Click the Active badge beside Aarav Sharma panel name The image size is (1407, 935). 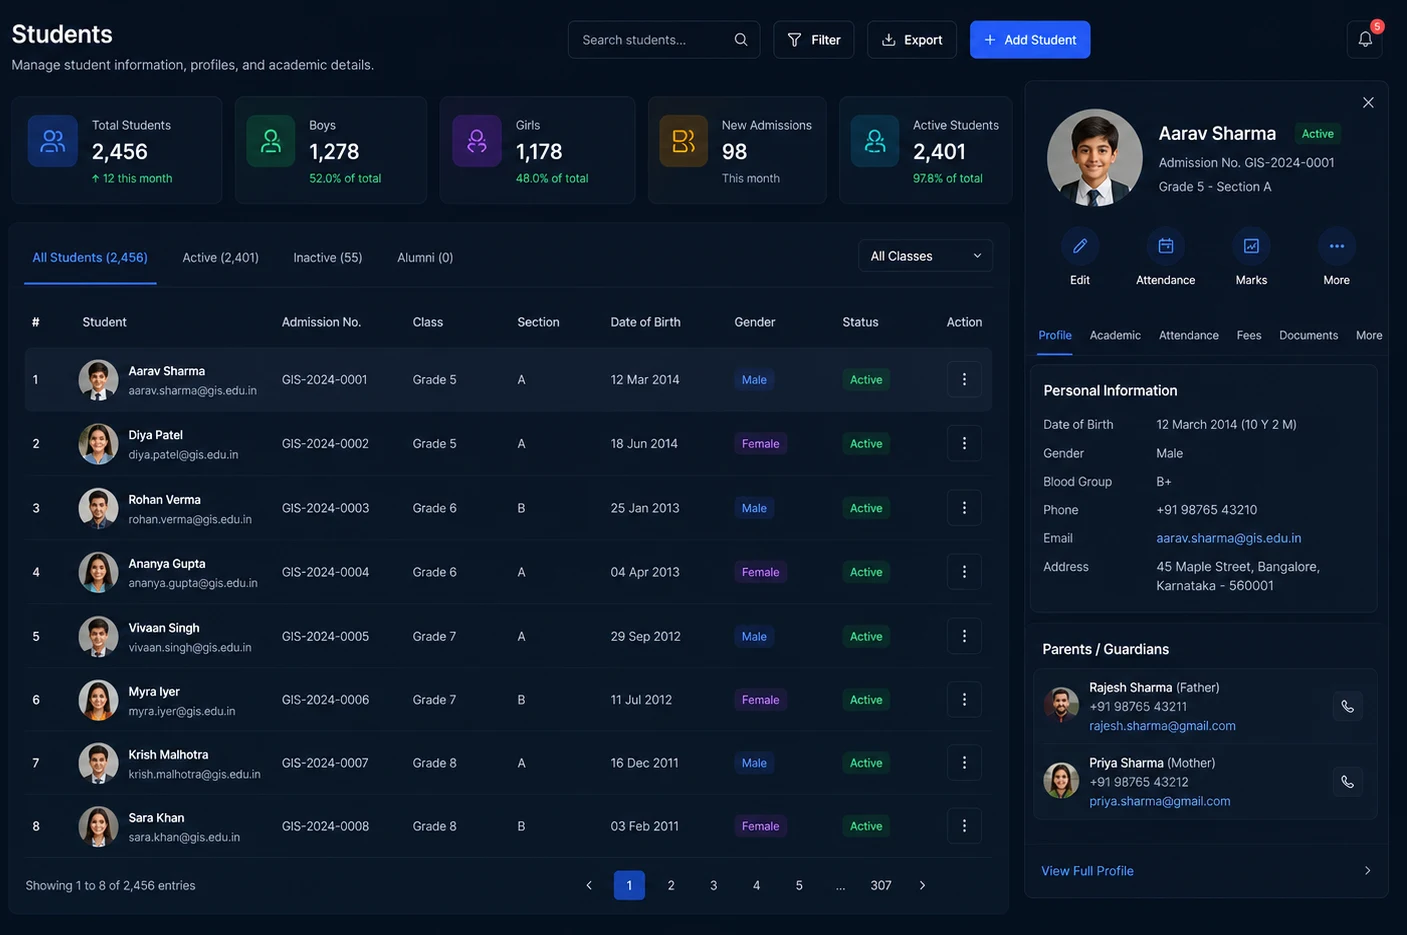1317,134
